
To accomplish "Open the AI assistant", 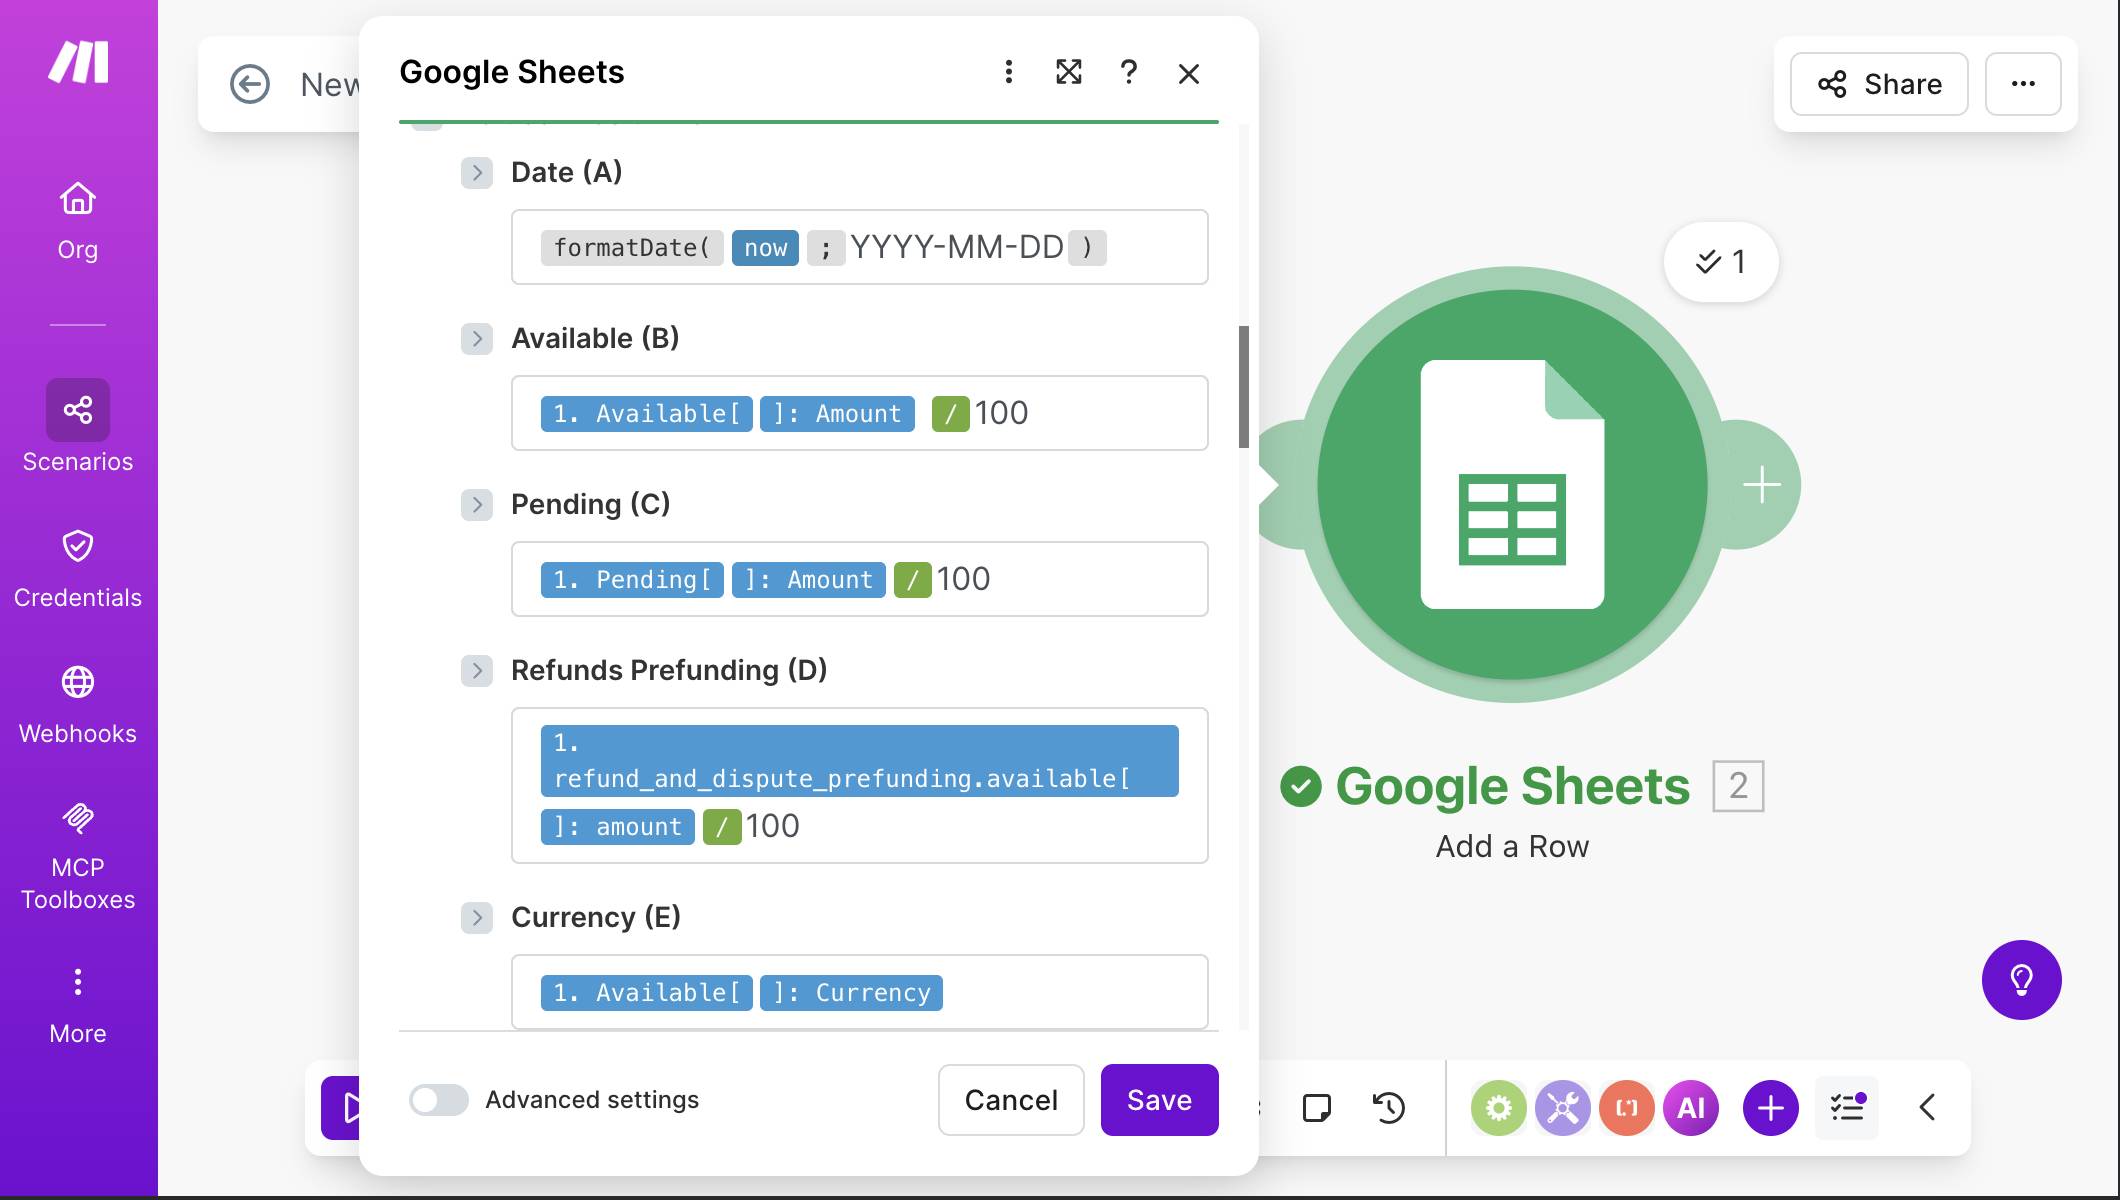I will [x=1691, y=1108].
